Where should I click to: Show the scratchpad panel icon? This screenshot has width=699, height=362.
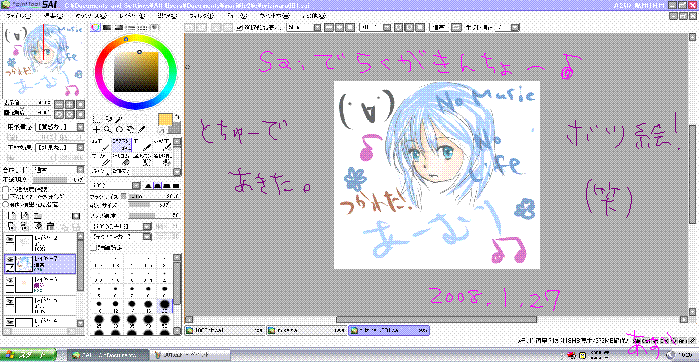(154, 27)
